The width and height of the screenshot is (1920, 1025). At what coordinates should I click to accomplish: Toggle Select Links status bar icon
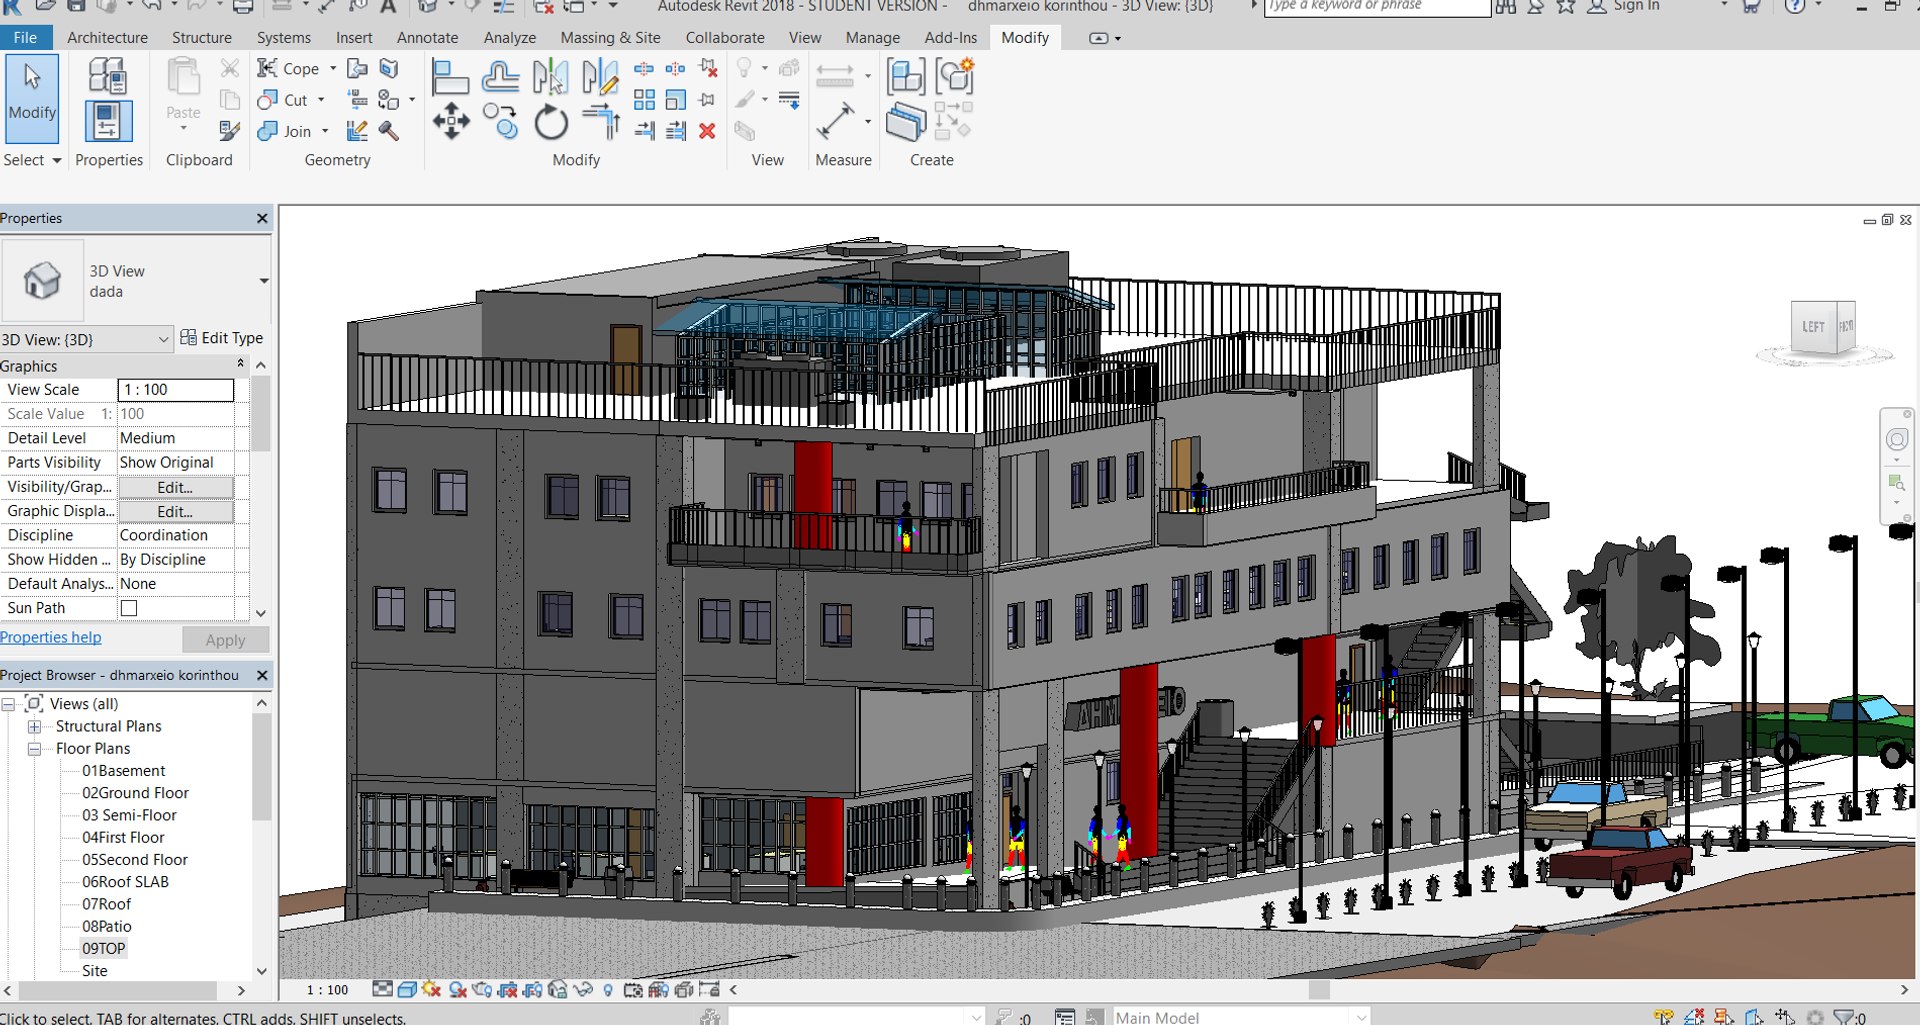click(1664, 1017)
